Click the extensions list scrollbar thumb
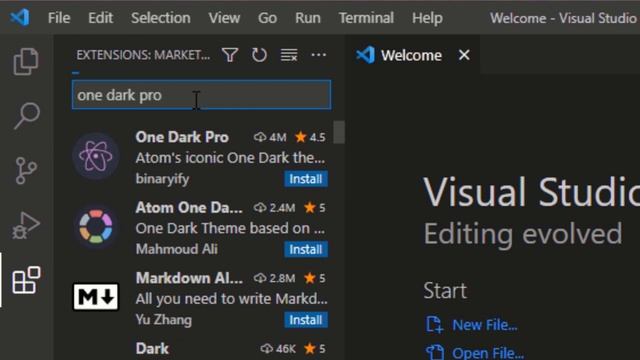Screen dimensions: 640x360 click(x=339, y=132)
